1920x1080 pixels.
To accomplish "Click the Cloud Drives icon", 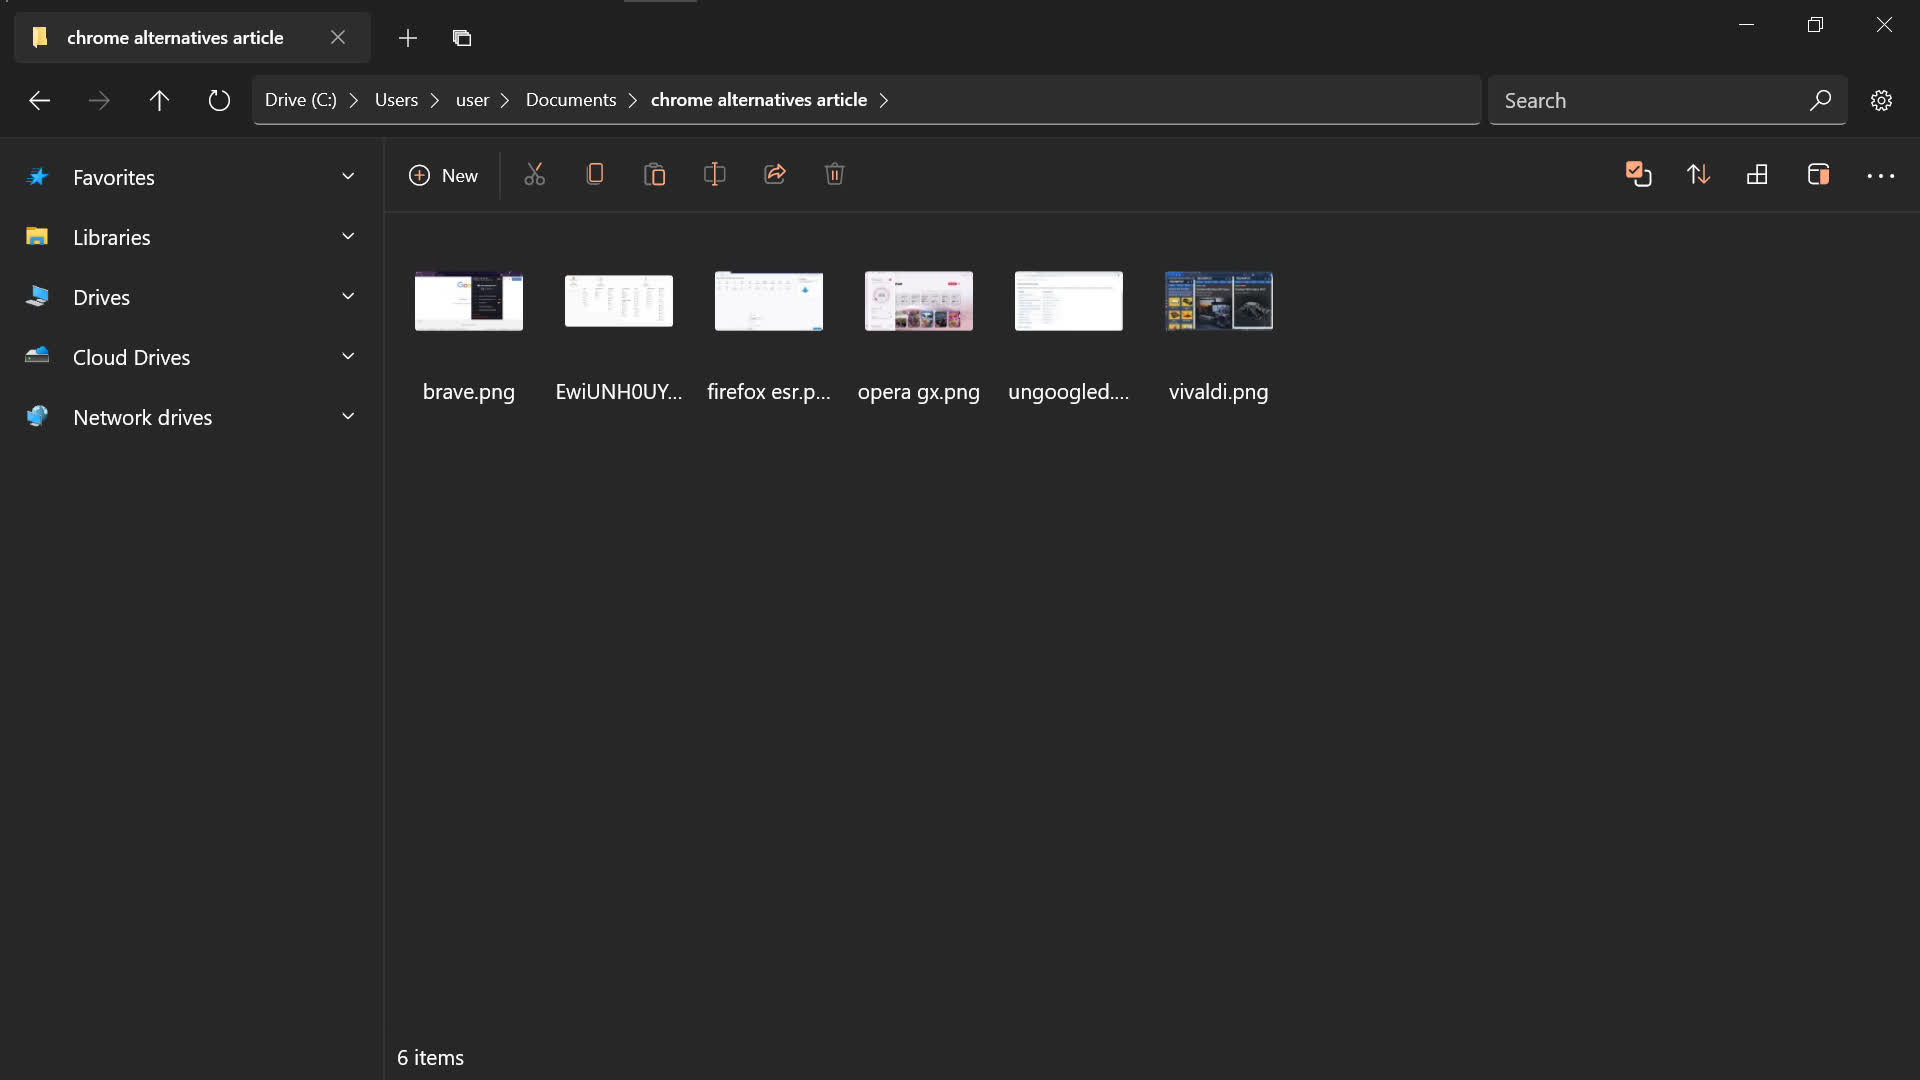I will tap(37, 356).
